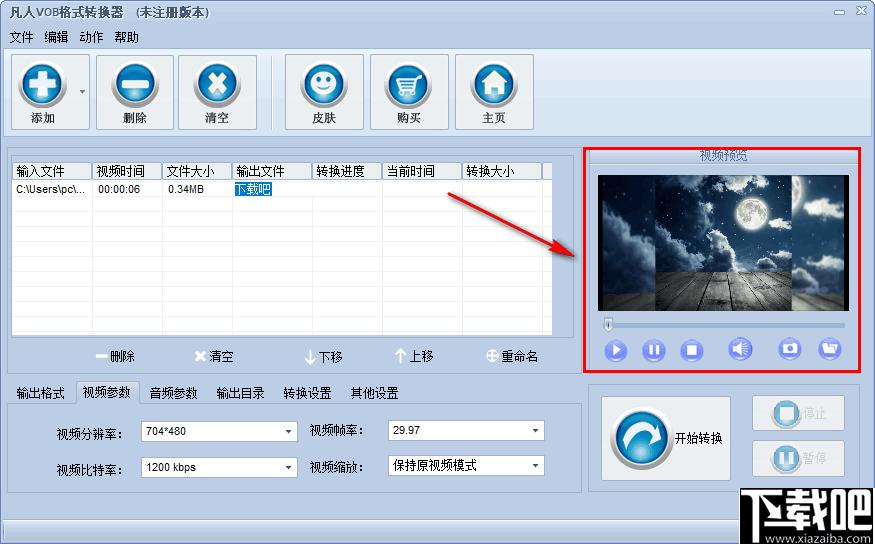Click the 购买 shopping cart button

click(x=409, y=92)
